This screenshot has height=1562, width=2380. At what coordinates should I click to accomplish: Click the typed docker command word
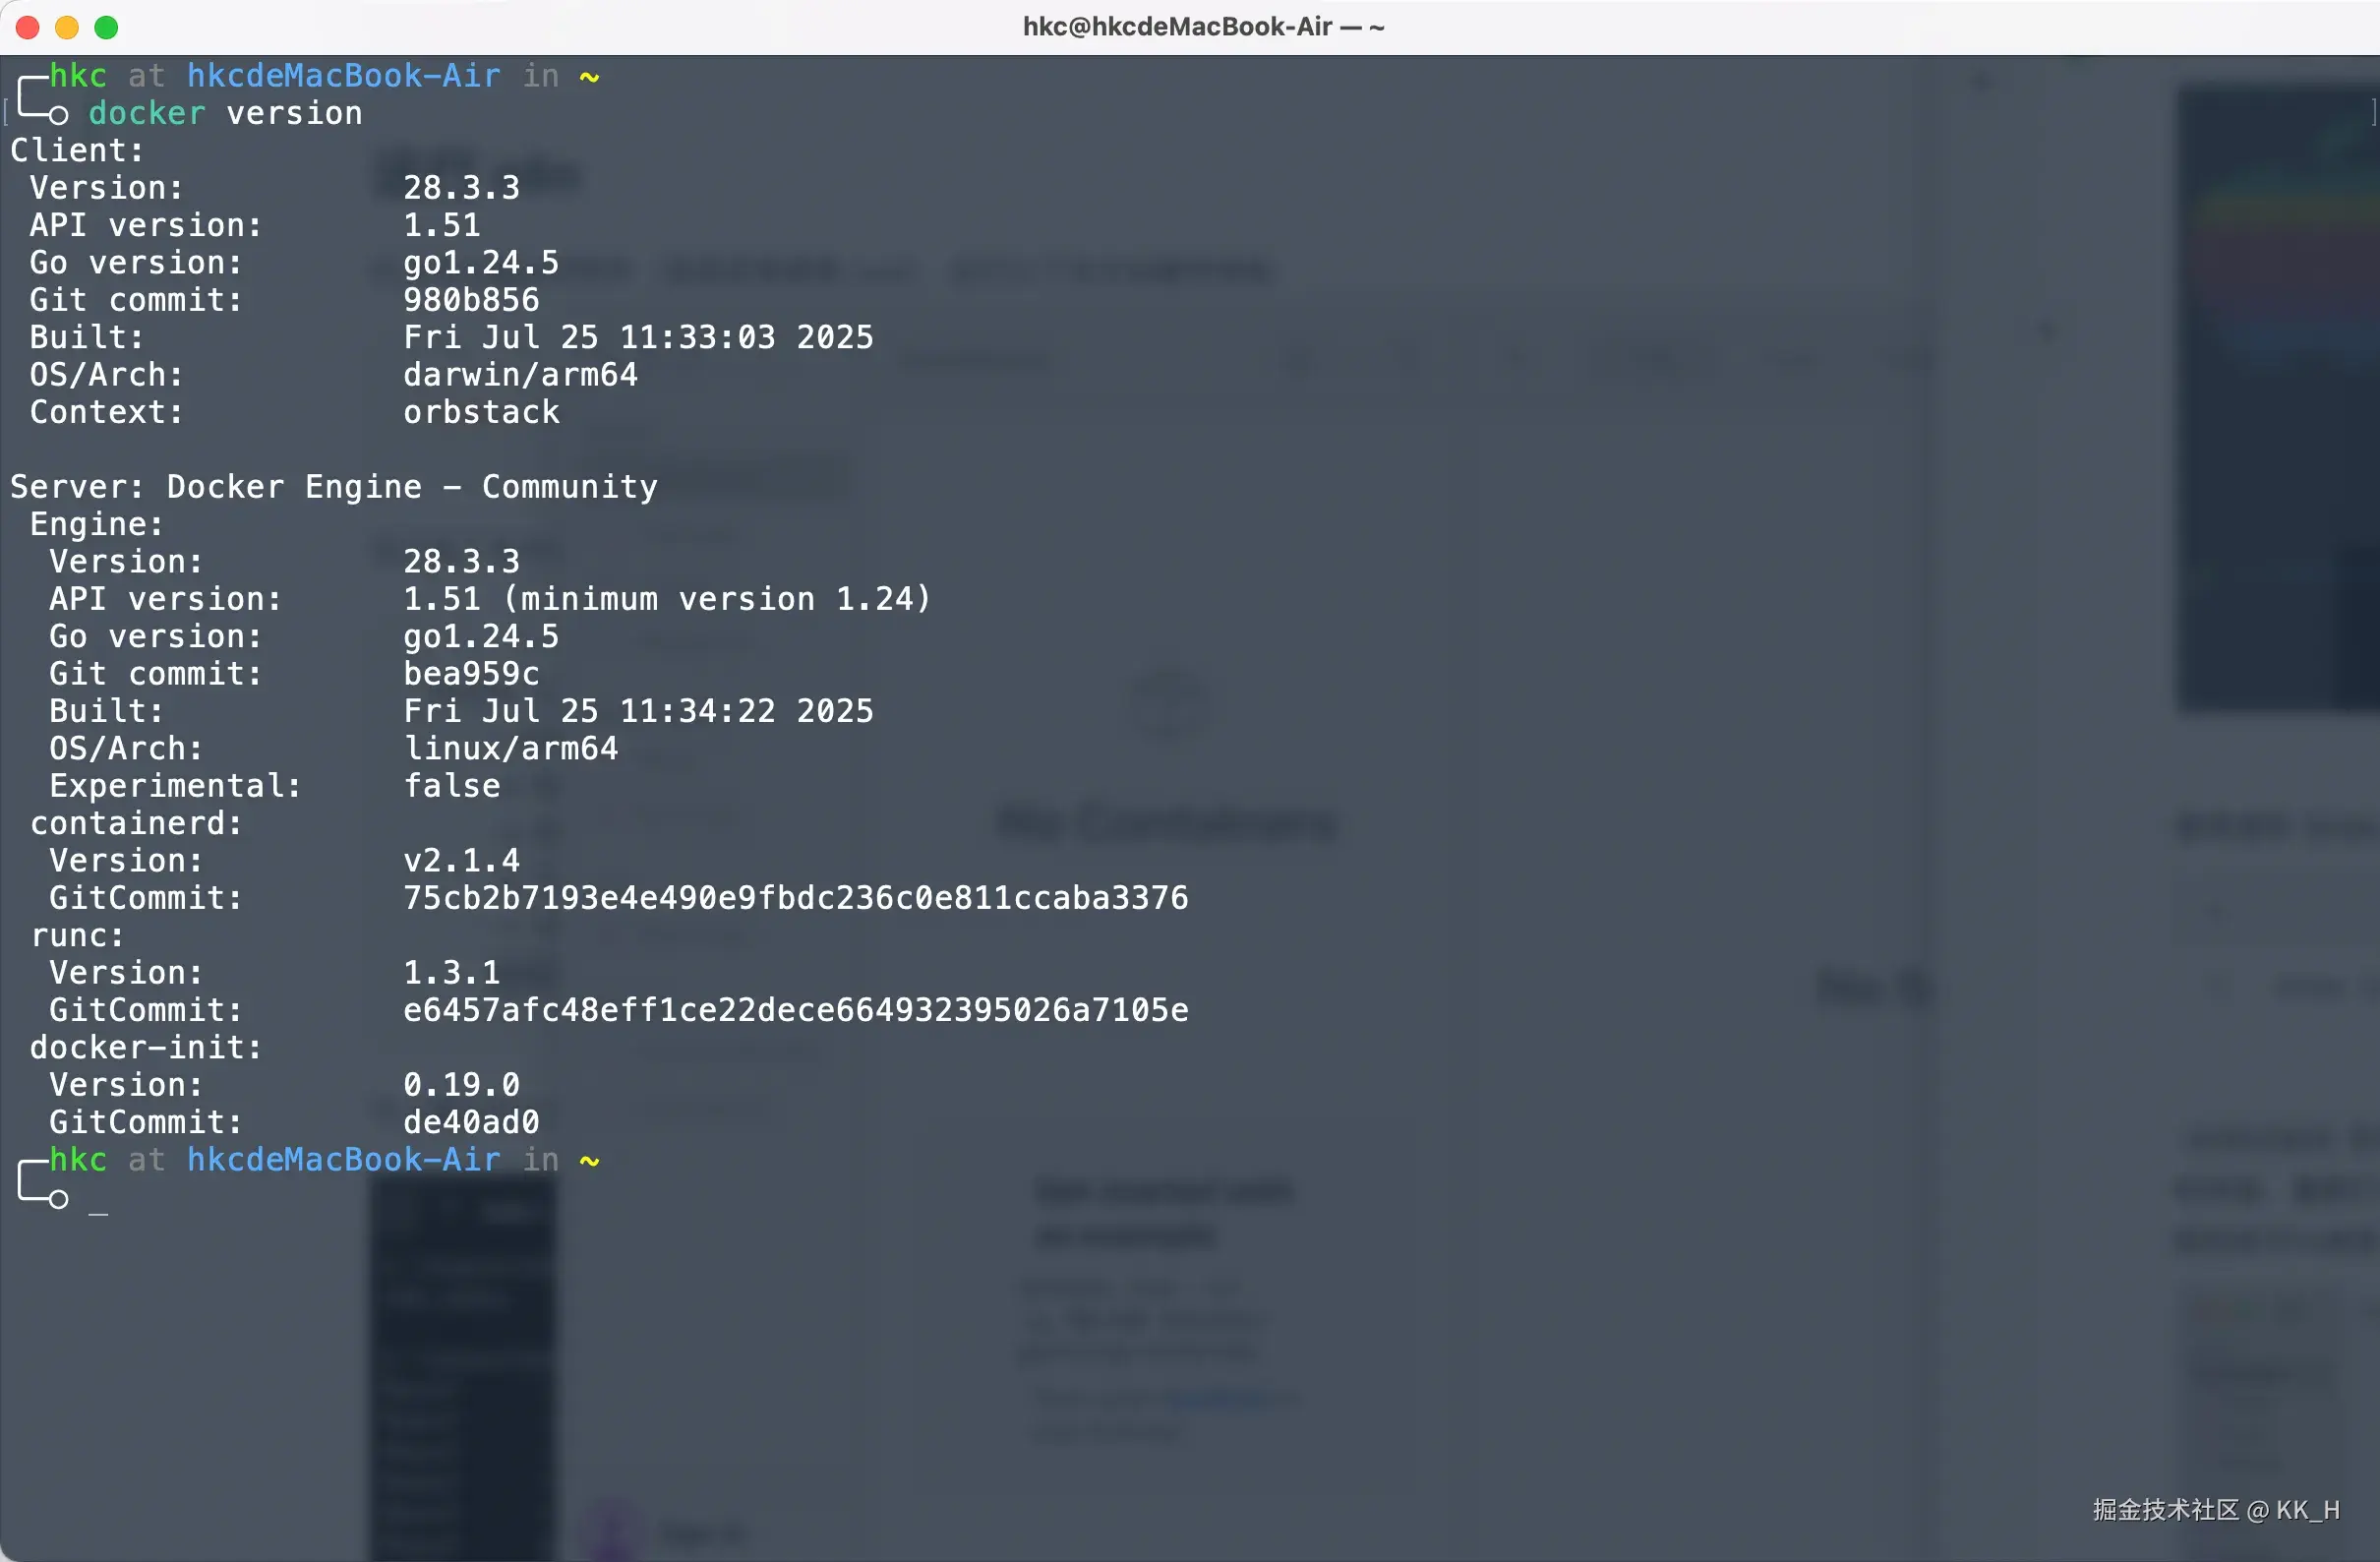pos(146,113)
